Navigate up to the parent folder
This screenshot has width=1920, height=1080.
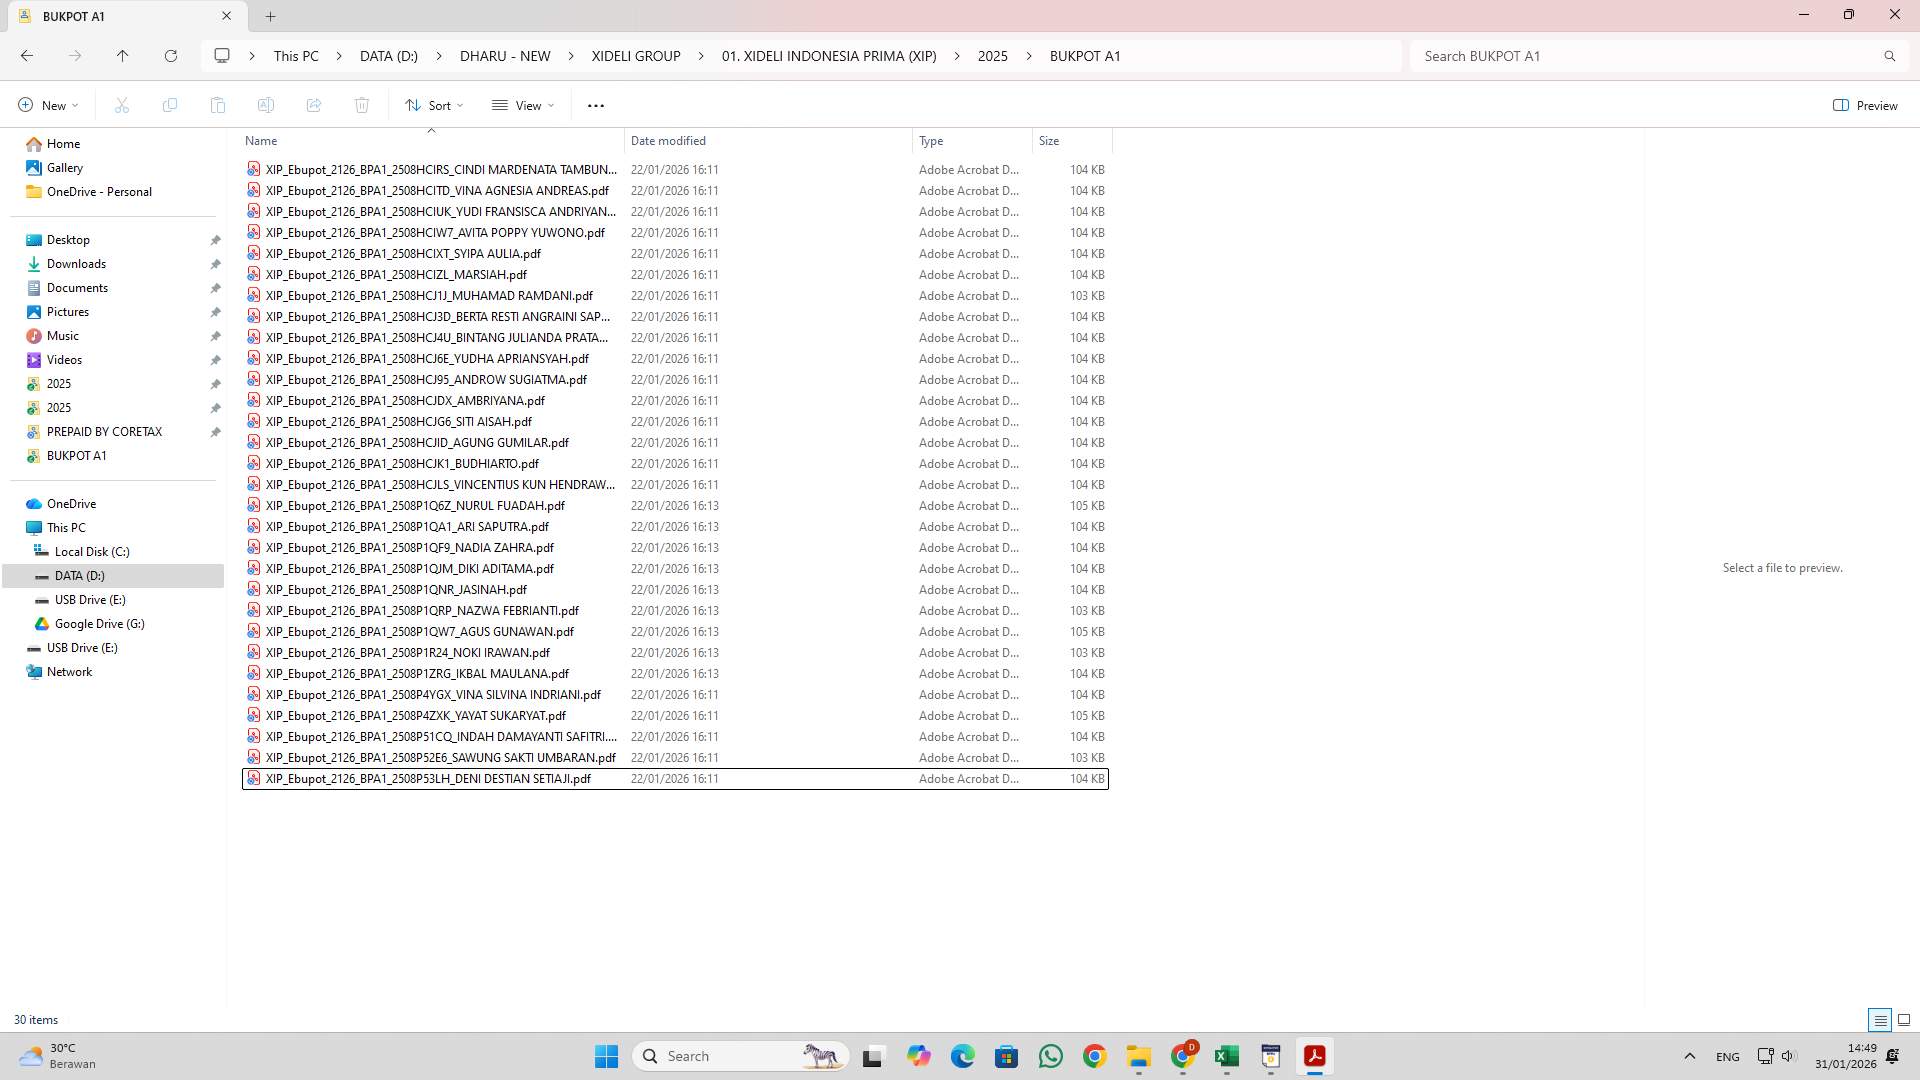[123, 56]
